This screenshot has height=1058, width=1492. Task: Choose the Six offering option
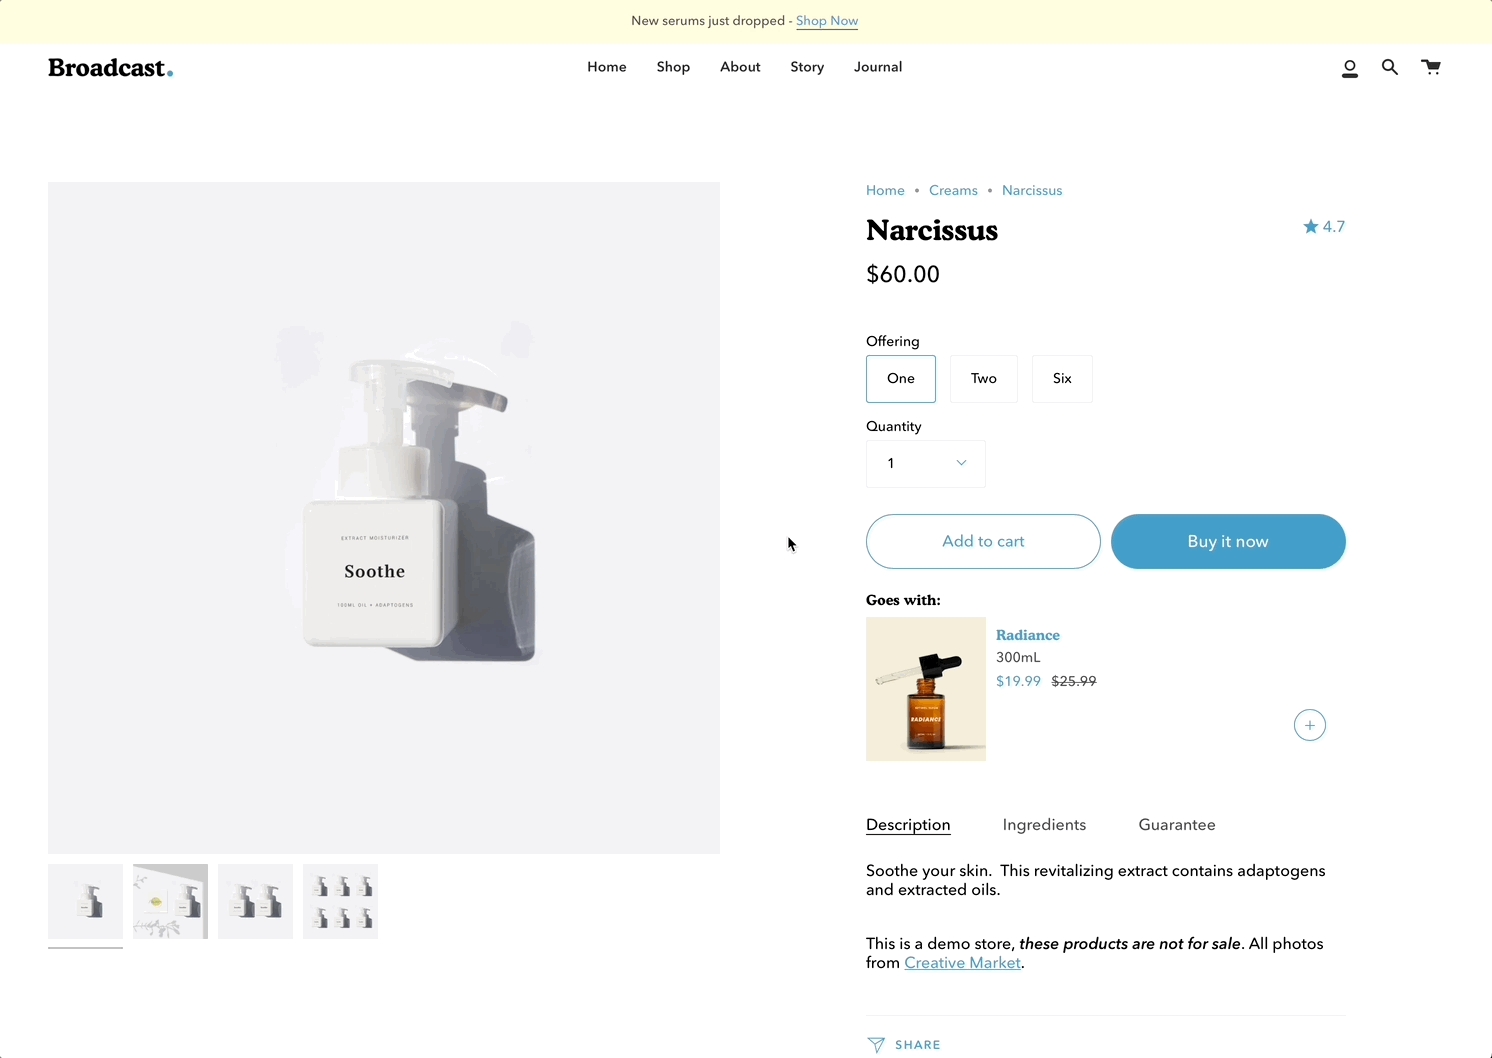tap(1062, 379)
